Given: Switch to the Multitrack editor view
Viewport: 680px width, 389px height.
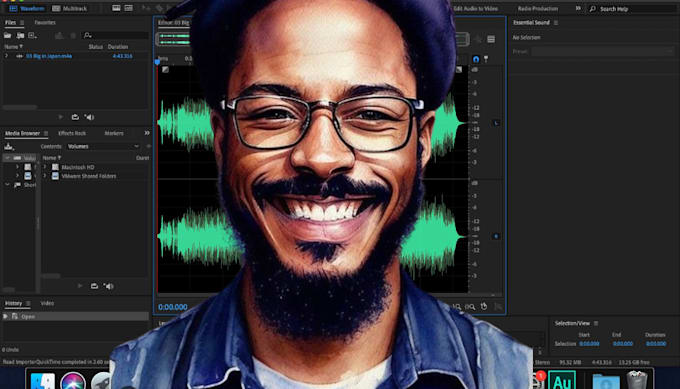Looking at the screenshot, I should [69, 8].
